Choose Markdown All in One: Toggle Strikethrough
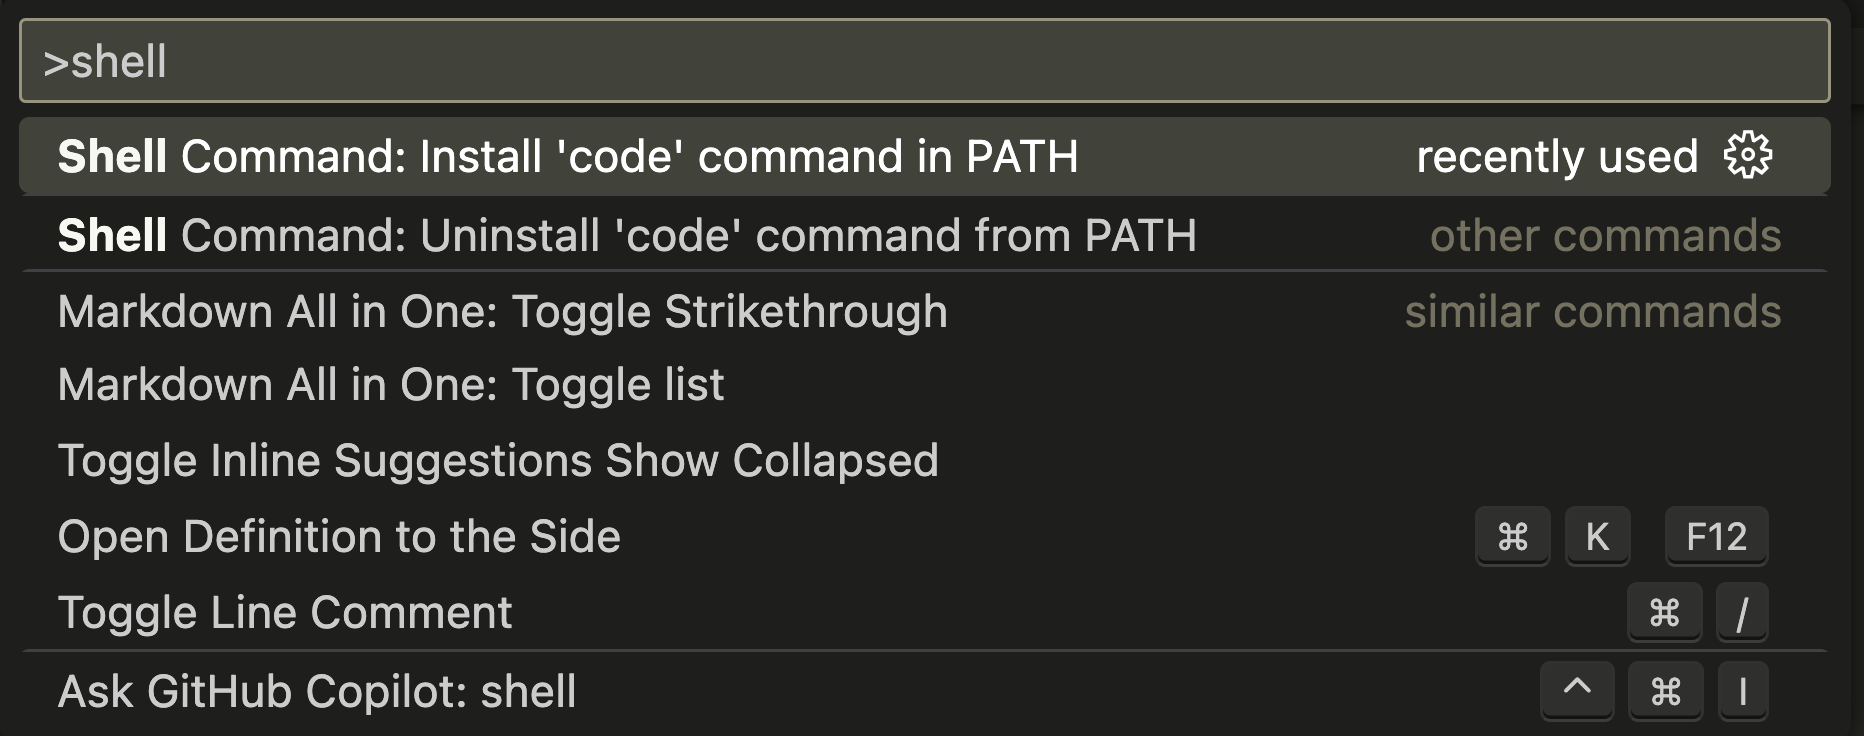This screenshot has width=1864, height=736. tap(925, 311)
